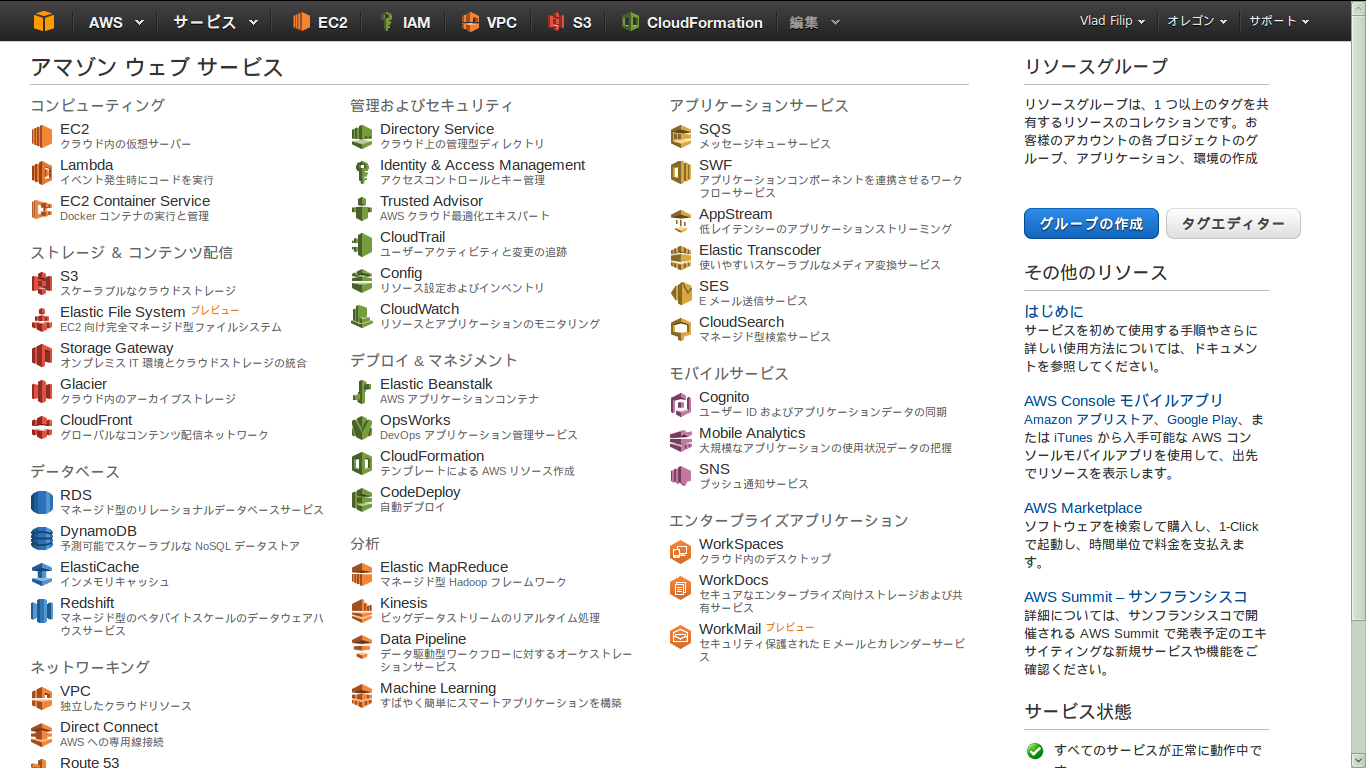Follow the iTunes link
The height and width of the screenshot is (768, 1366).
tap(1073, 438)
